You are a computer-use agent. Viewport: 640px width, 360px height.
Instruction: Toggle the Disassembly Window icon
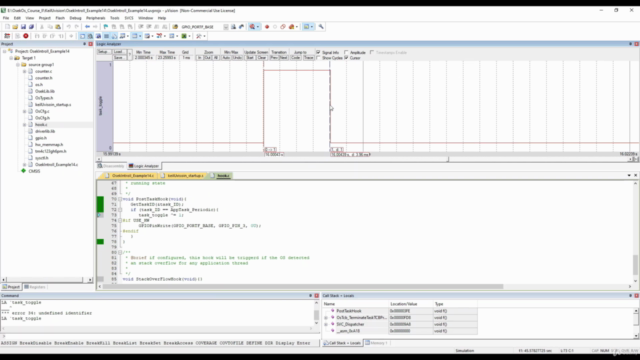[x=90, y=36]
